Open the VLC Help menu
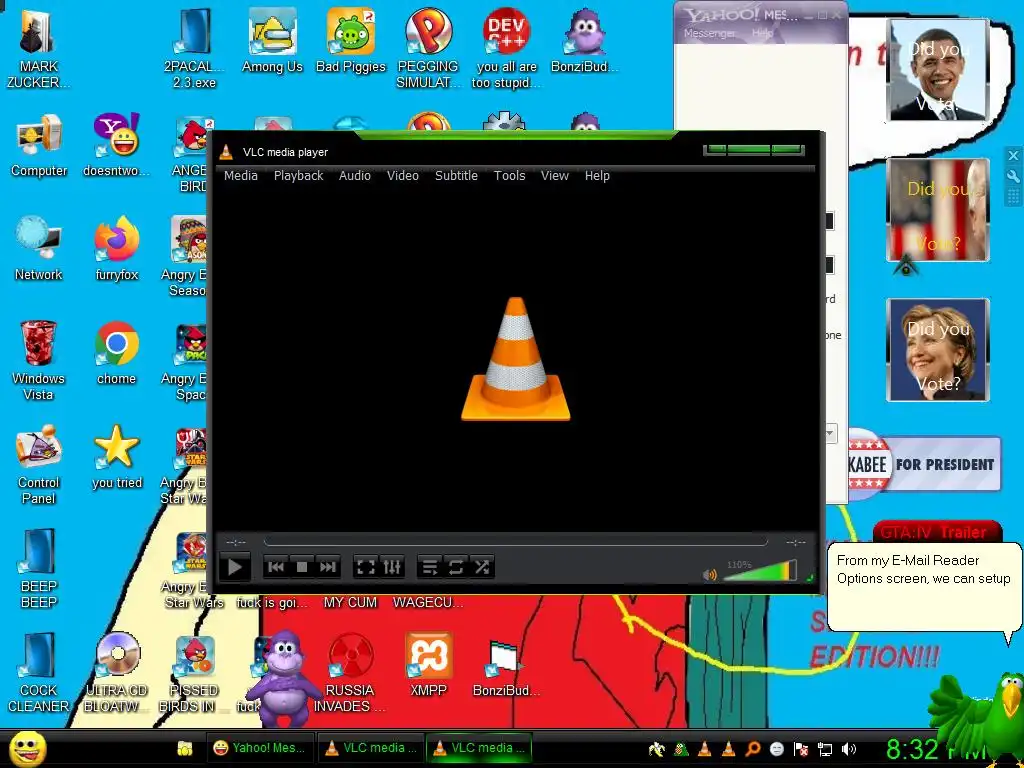The image size is (1024, 768). click(597, 176)
